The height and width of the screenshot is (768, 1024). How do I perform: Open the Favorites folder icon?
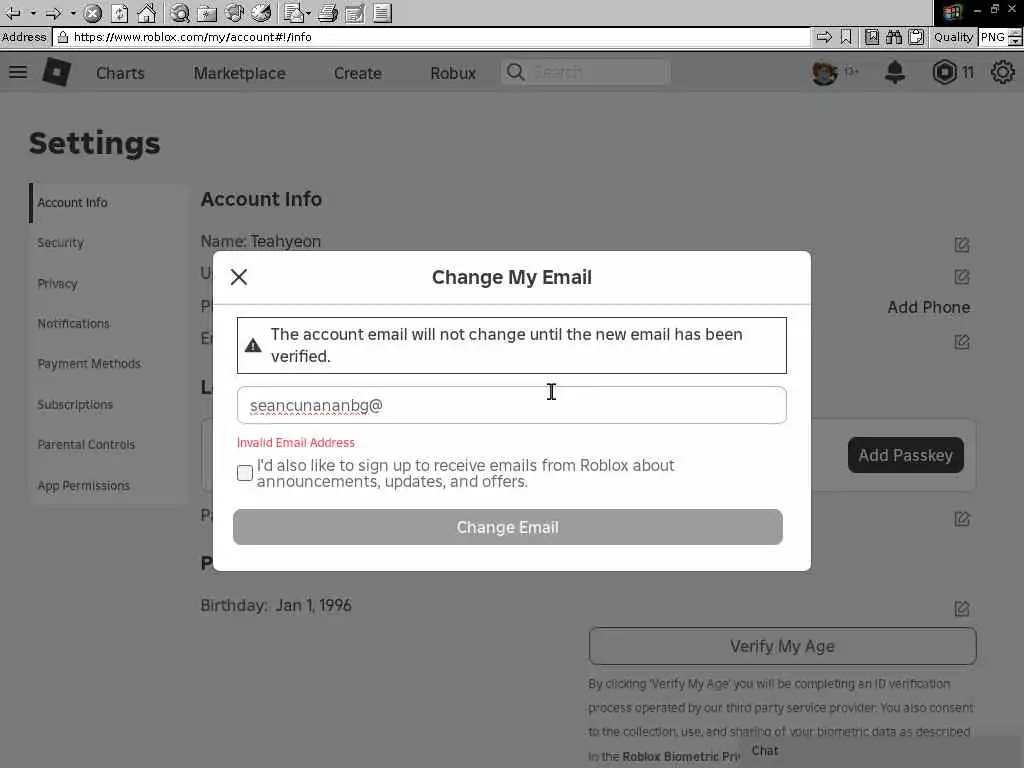207,13
